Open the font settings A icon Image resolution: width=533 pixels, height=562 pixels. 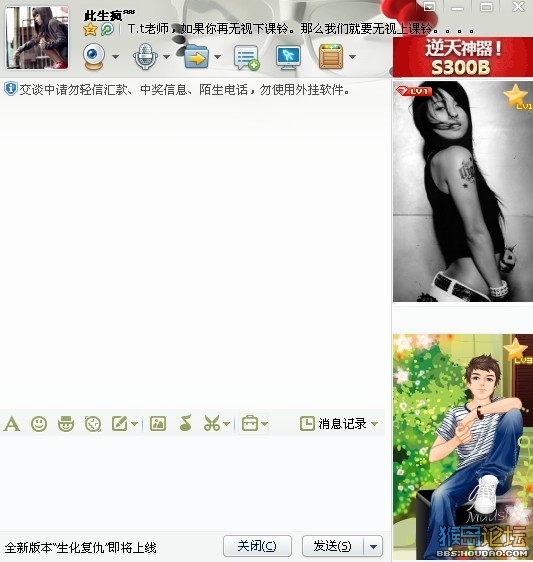click(x=12, y=424)
